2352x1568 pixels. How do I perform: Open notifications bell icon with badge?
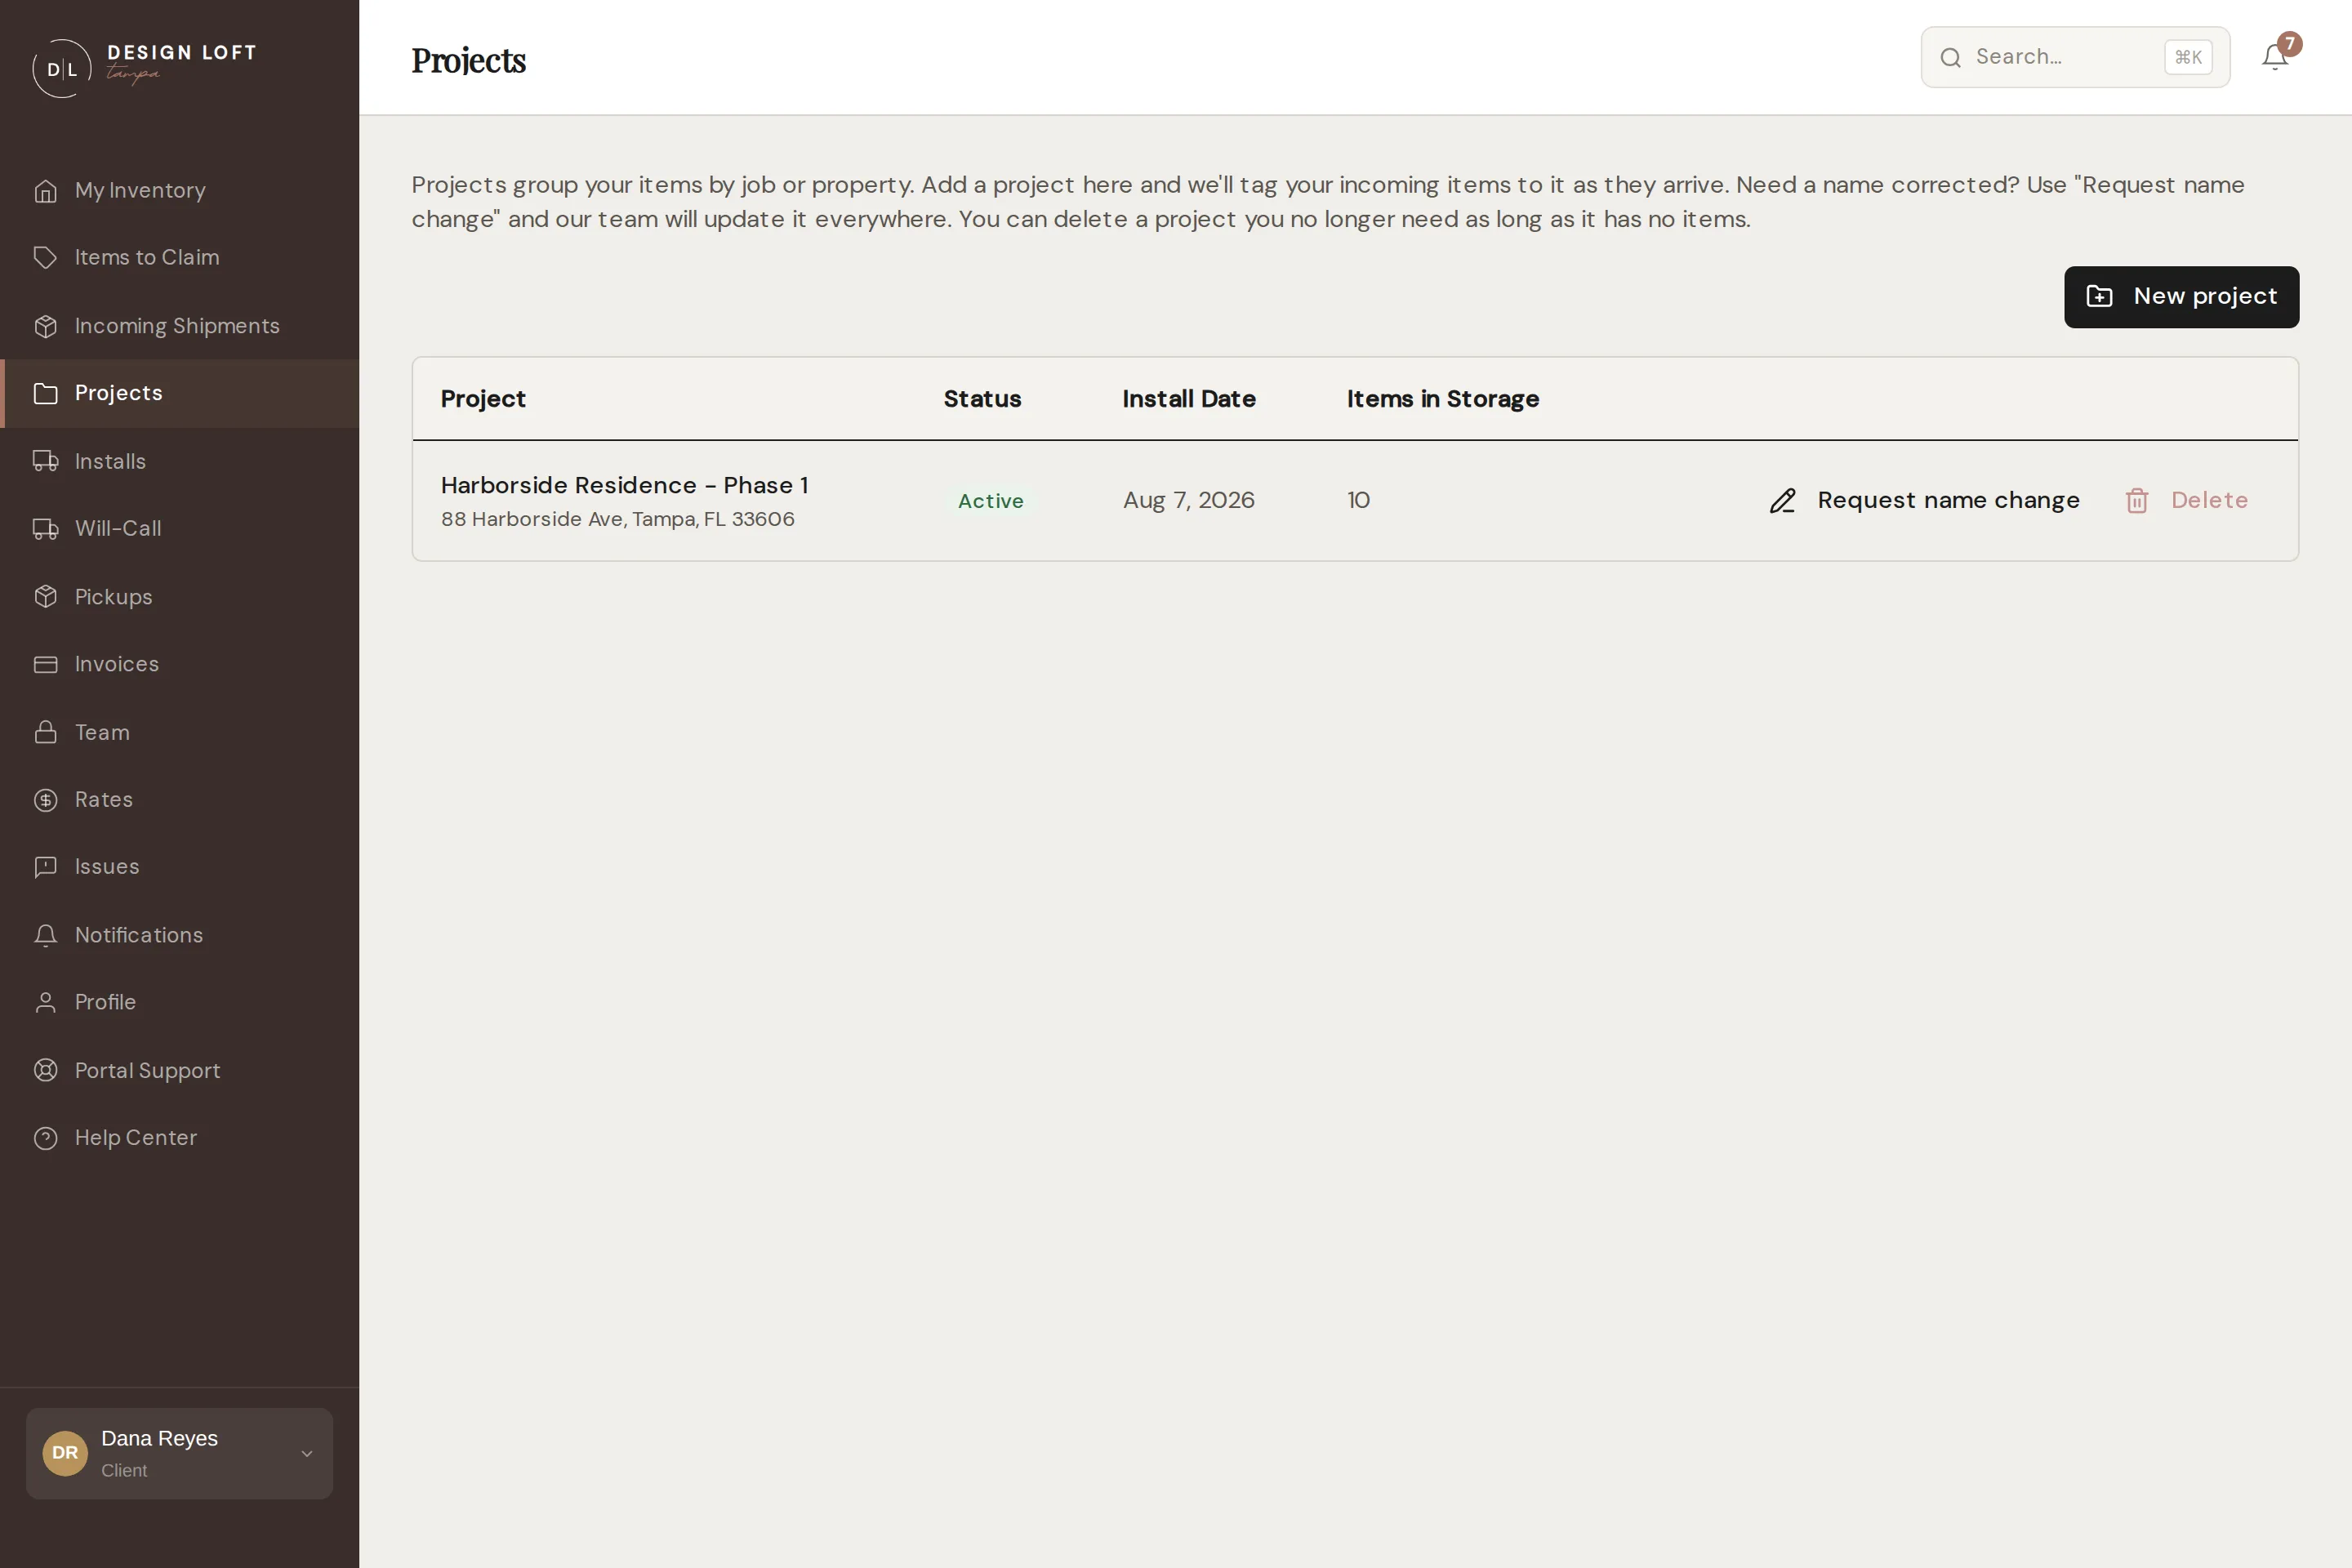pos(2276,56)
